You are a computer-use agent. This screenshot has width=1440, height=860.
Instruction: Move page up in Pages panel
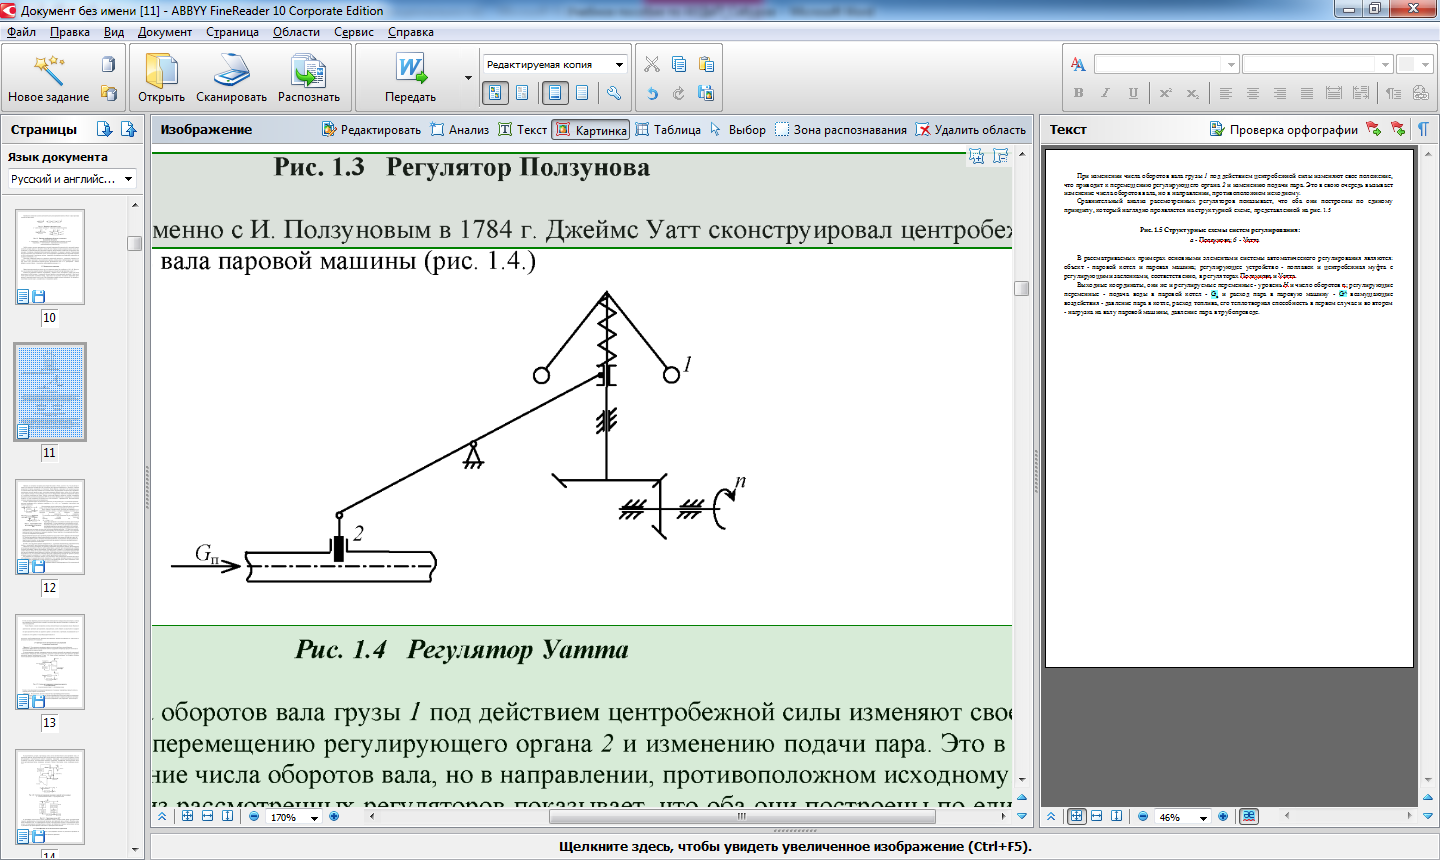point(129,129)
